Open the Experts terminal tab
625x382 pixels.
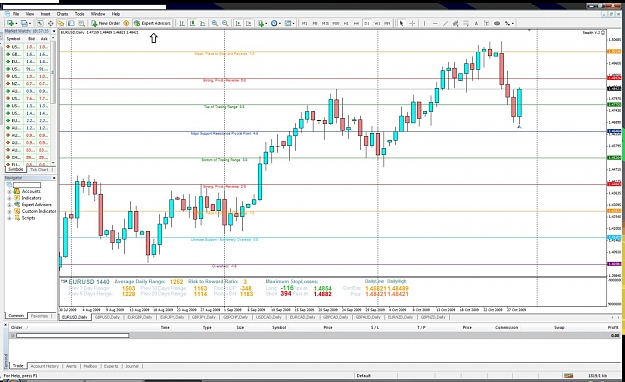click(x=111, y=366)
